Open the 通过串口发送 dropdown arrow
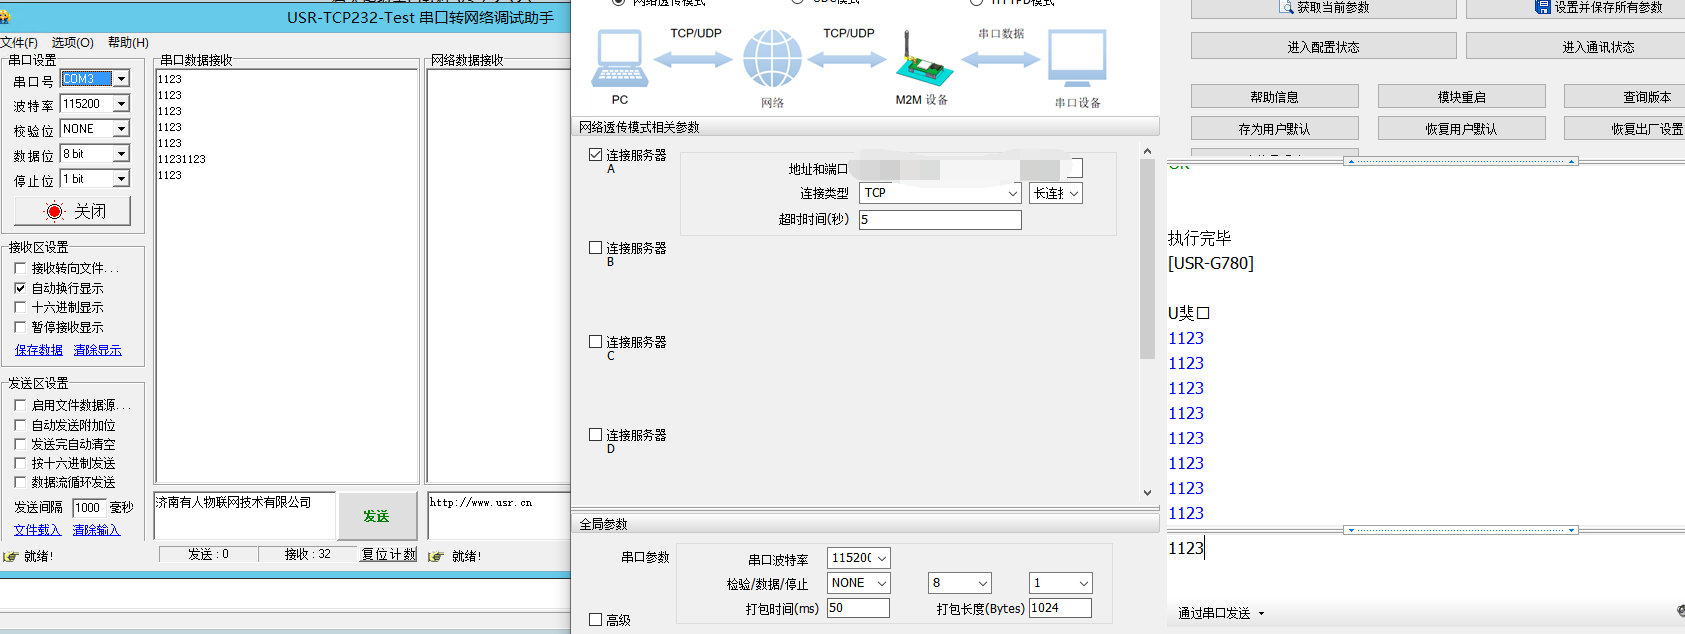Image resolution: width=1685 pixels, height=634 pixels. point(1261,613)
